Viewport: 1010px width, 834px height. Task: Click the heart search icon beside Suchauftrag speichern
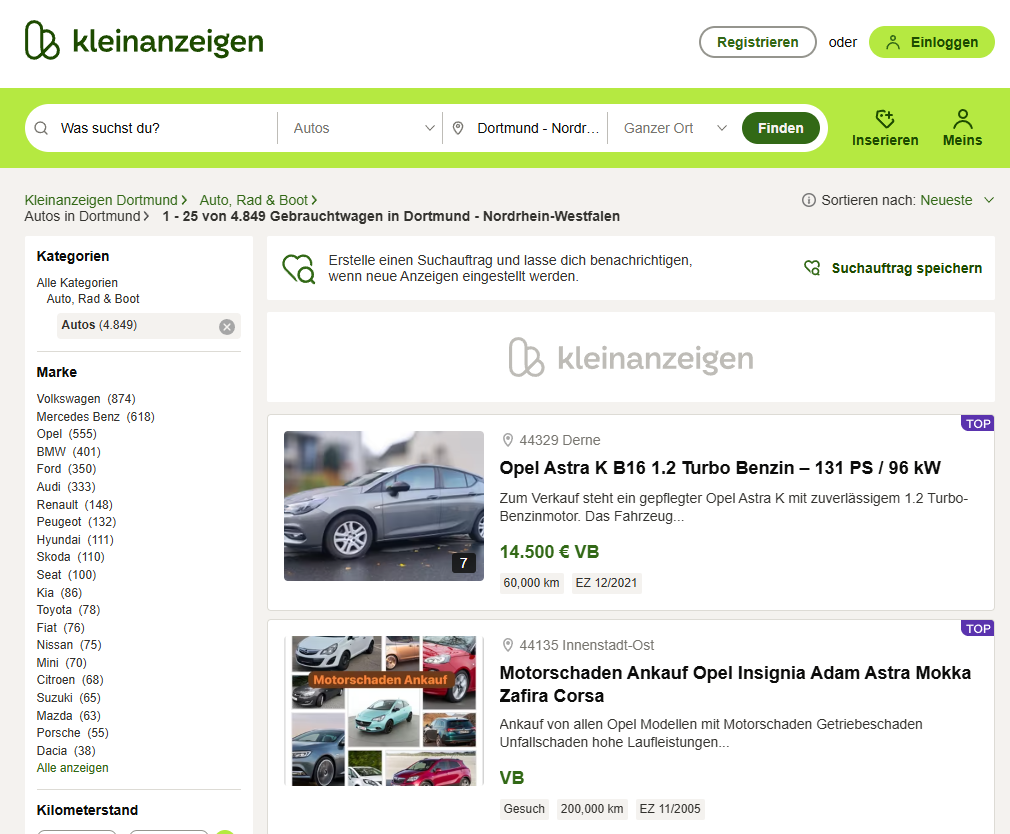tap(812, 268)
